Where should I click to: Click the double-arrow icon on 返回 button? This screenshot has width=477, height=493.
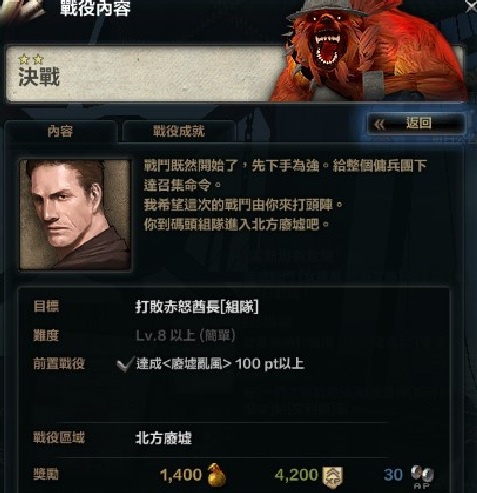point(379,125)
